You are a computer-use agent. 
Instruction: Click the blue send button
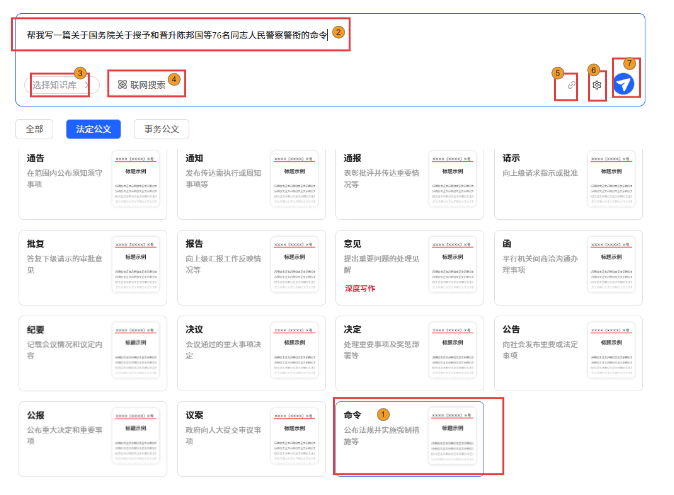point(623,86)
